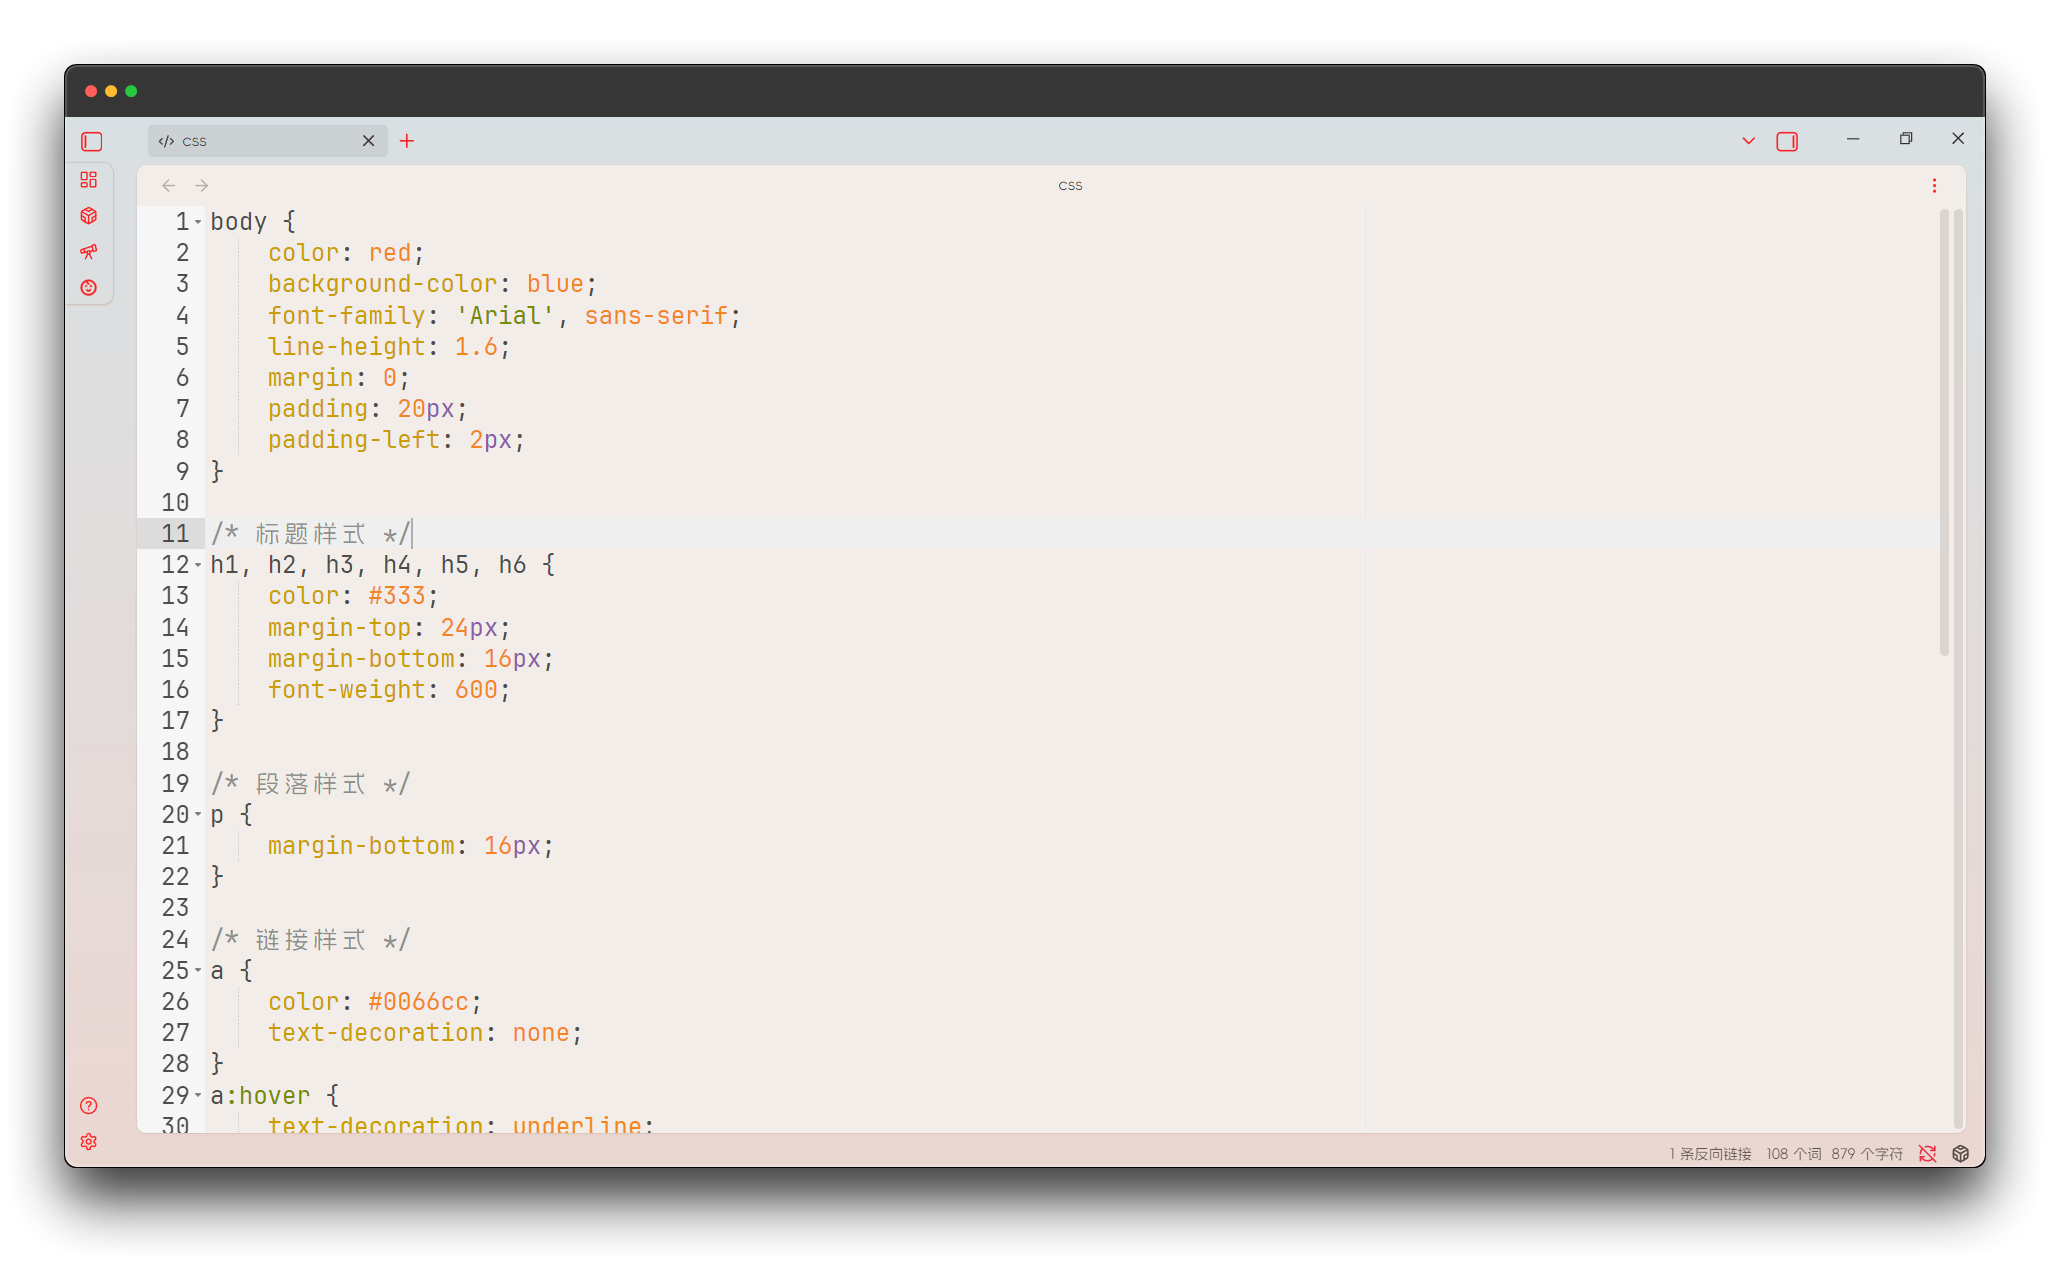Toggle the left sidebar panel
The width and height of the screenshot is (2050, 1264).
coord(92,142)
